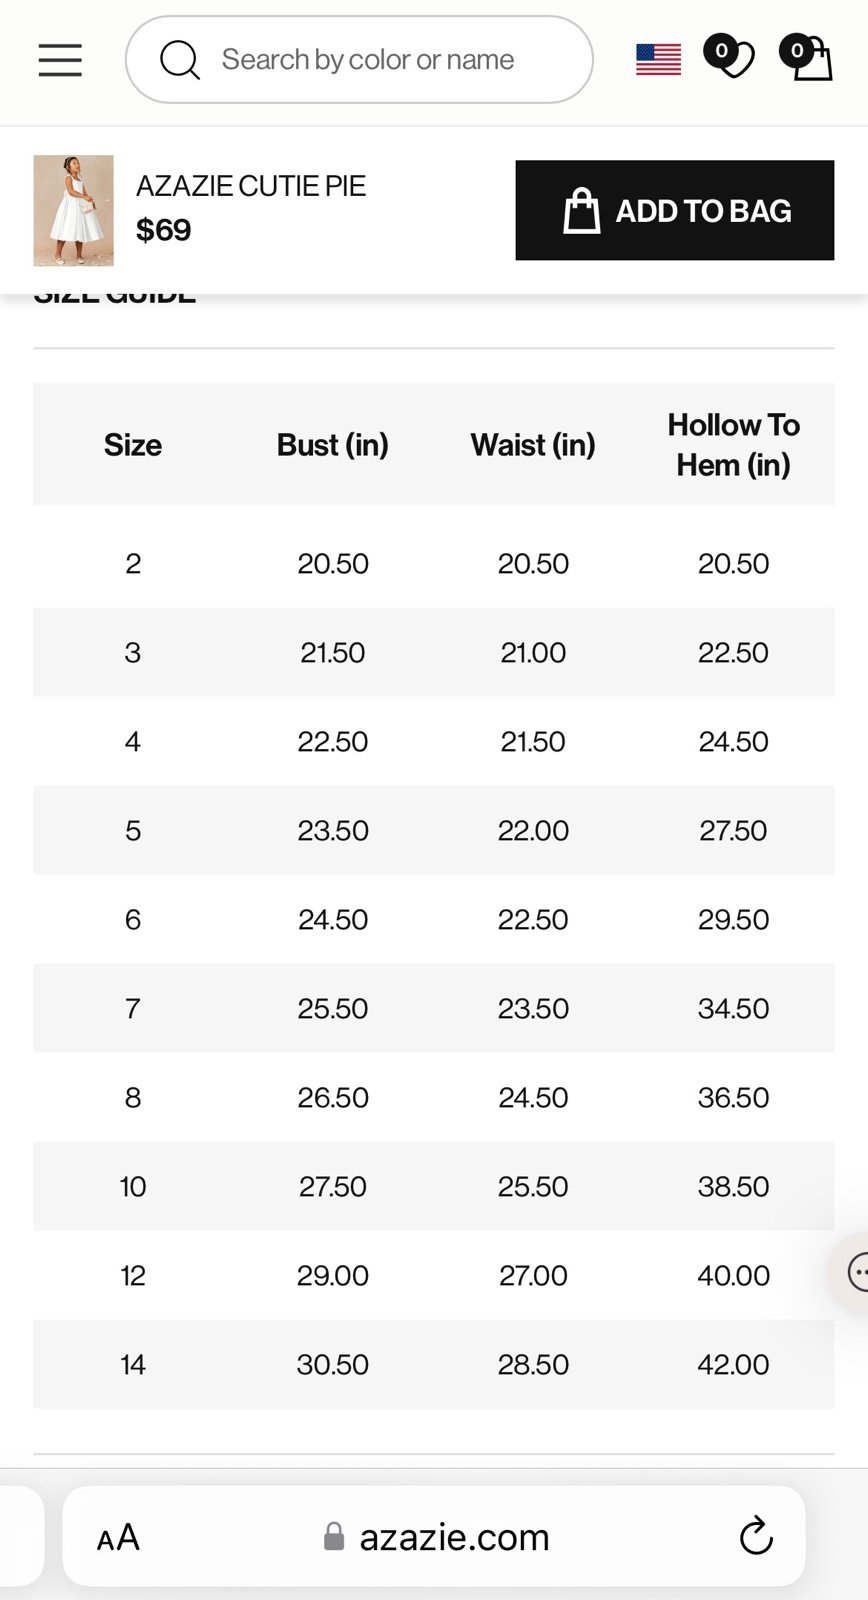Click the Add To Bag button
Image resolution: width=868 pixels, height=1600 pixels.
coord(675,210)
